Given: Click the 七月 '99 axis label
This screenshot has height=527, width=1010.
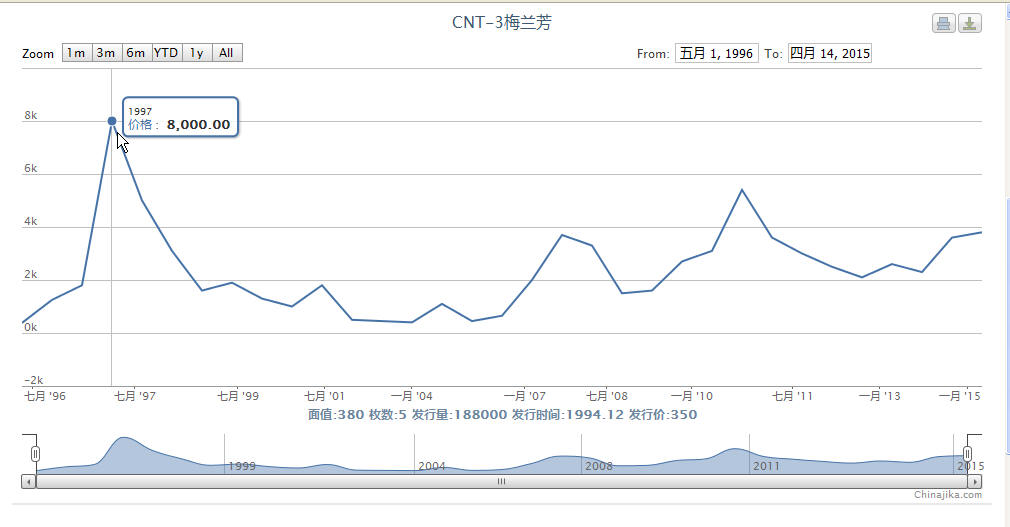Looking at the screenshot, I should [238, 396].
